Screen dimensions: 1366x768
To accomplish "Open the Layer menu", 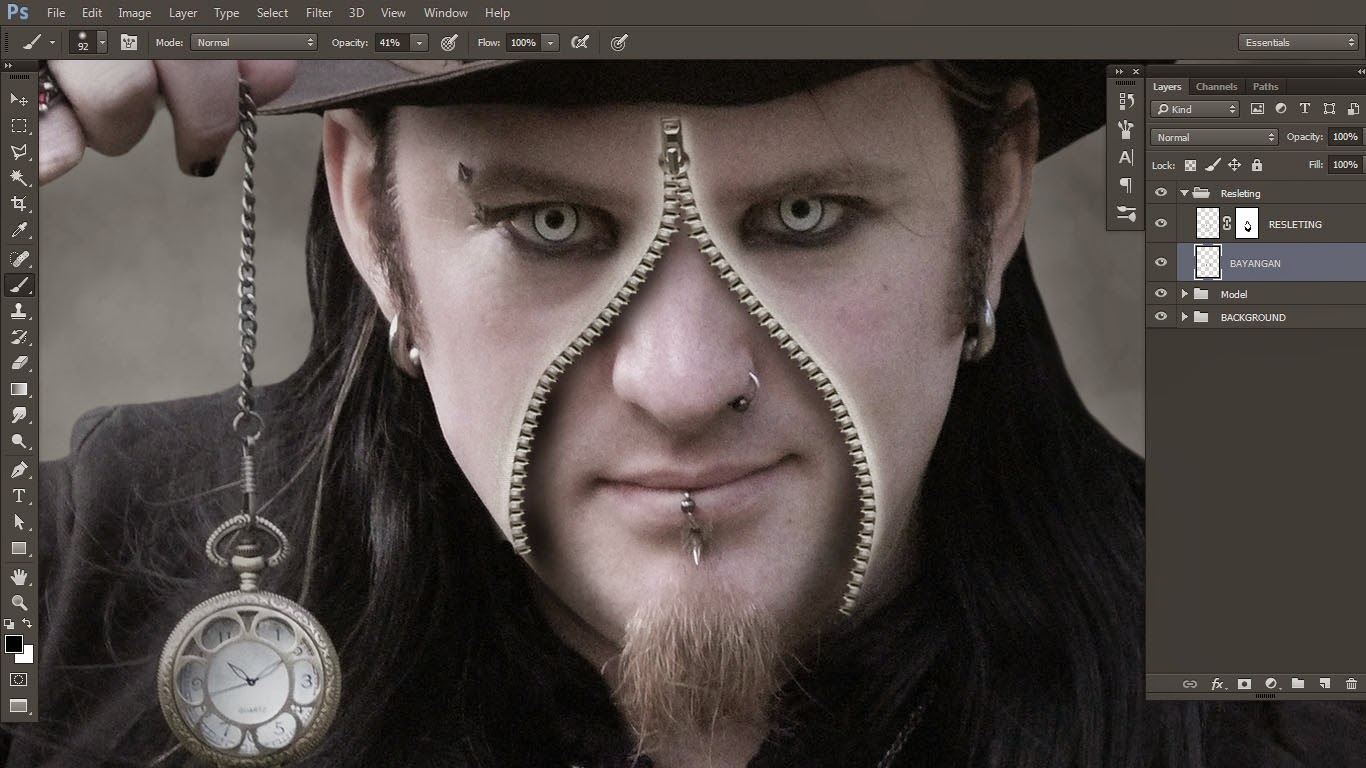I will click(x=183, y=13).
